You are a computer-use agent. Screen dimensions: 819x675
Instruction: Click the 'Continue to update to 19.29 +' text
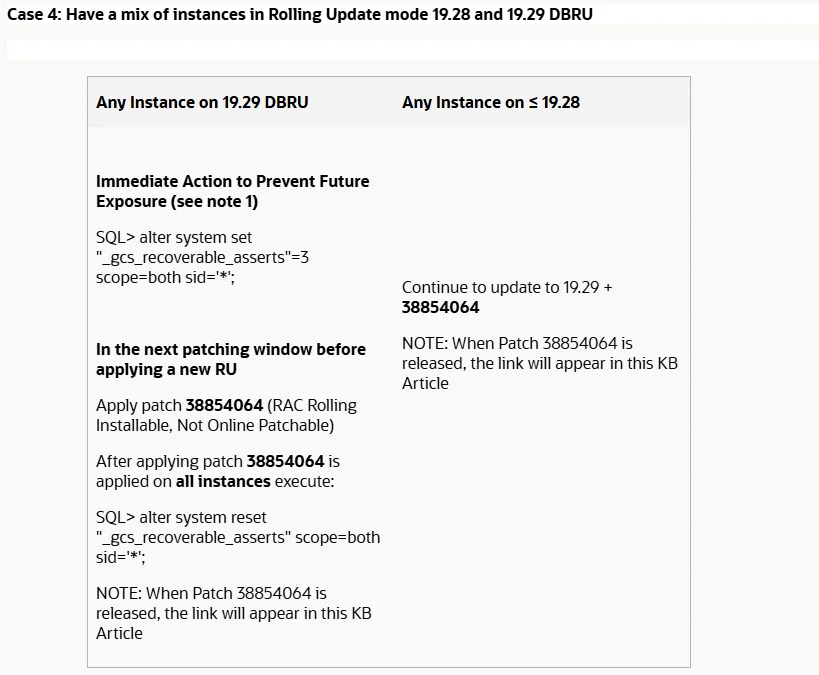507,287
